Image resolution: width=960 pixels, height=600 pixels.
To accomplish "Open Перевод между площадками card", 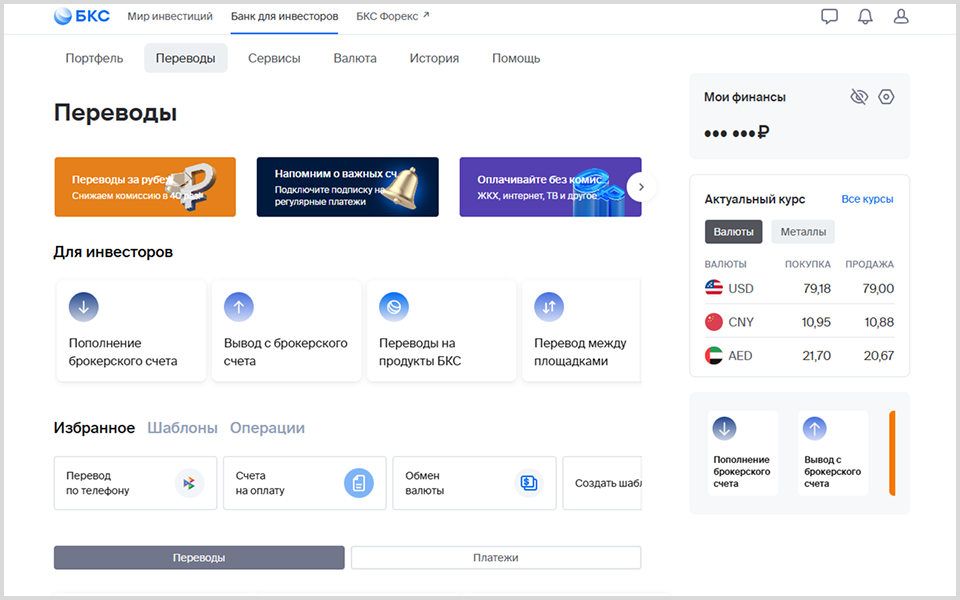I will pos(582,331).
